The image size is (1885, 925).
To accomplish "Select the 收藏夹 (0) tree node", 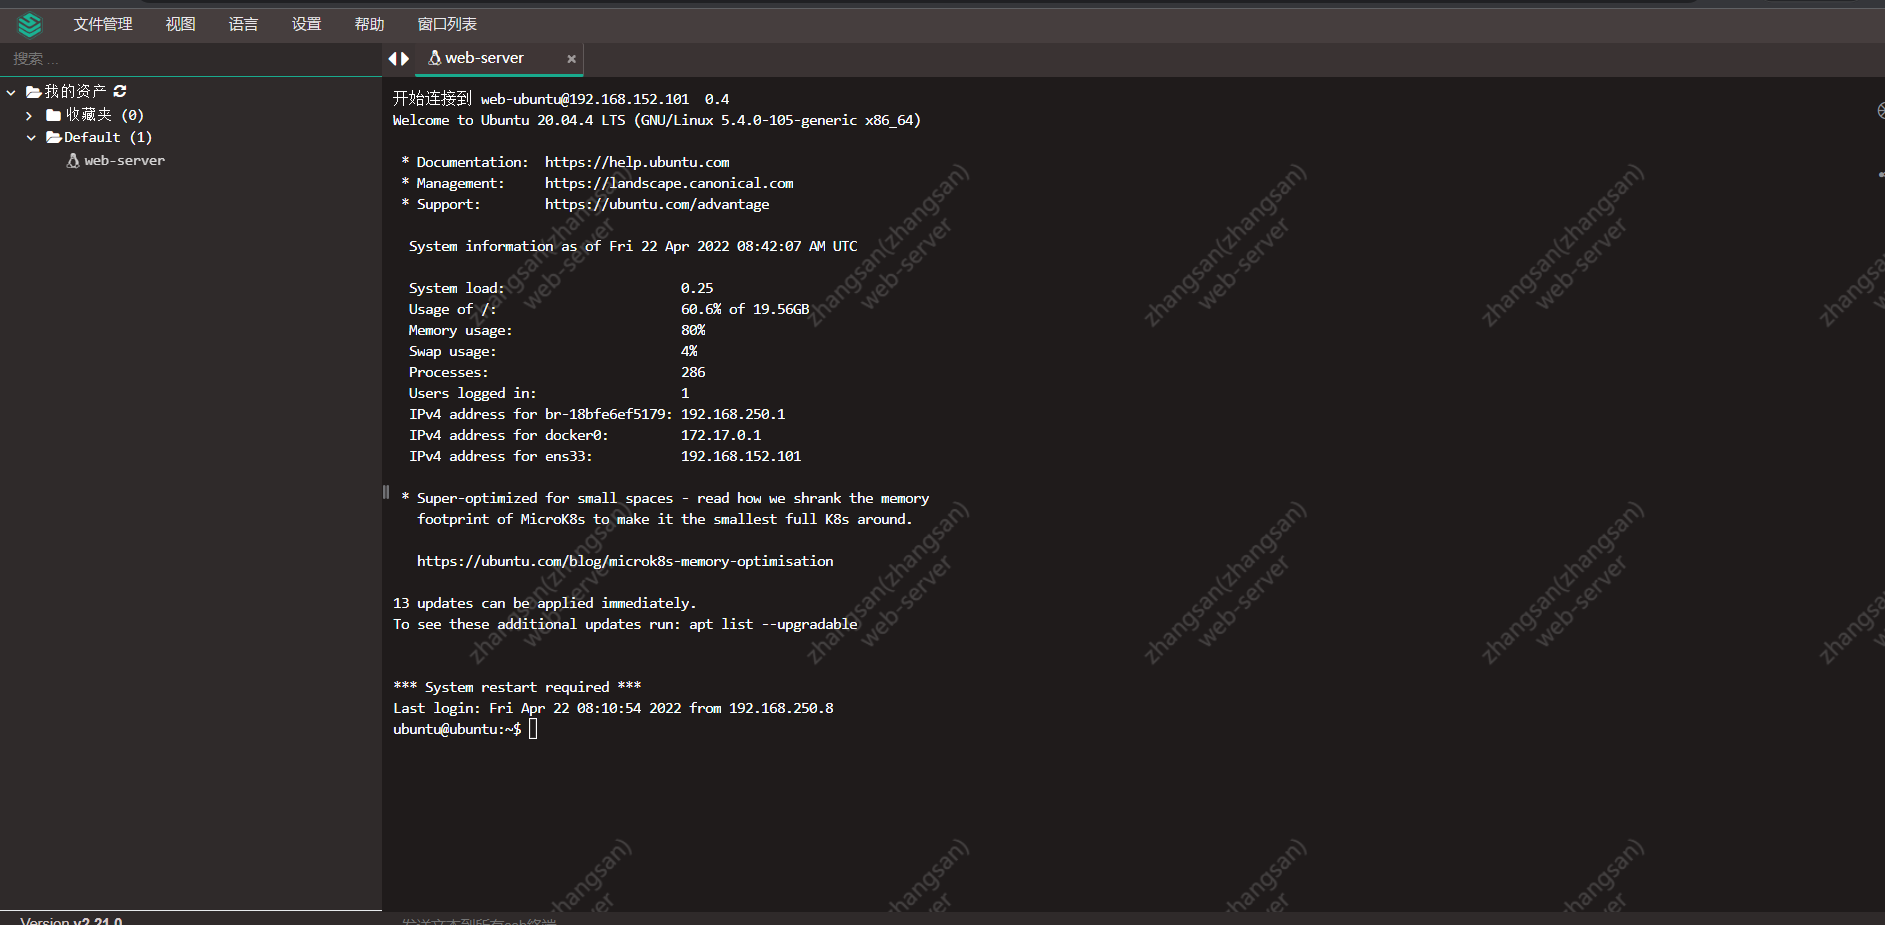I will (105, 115).
